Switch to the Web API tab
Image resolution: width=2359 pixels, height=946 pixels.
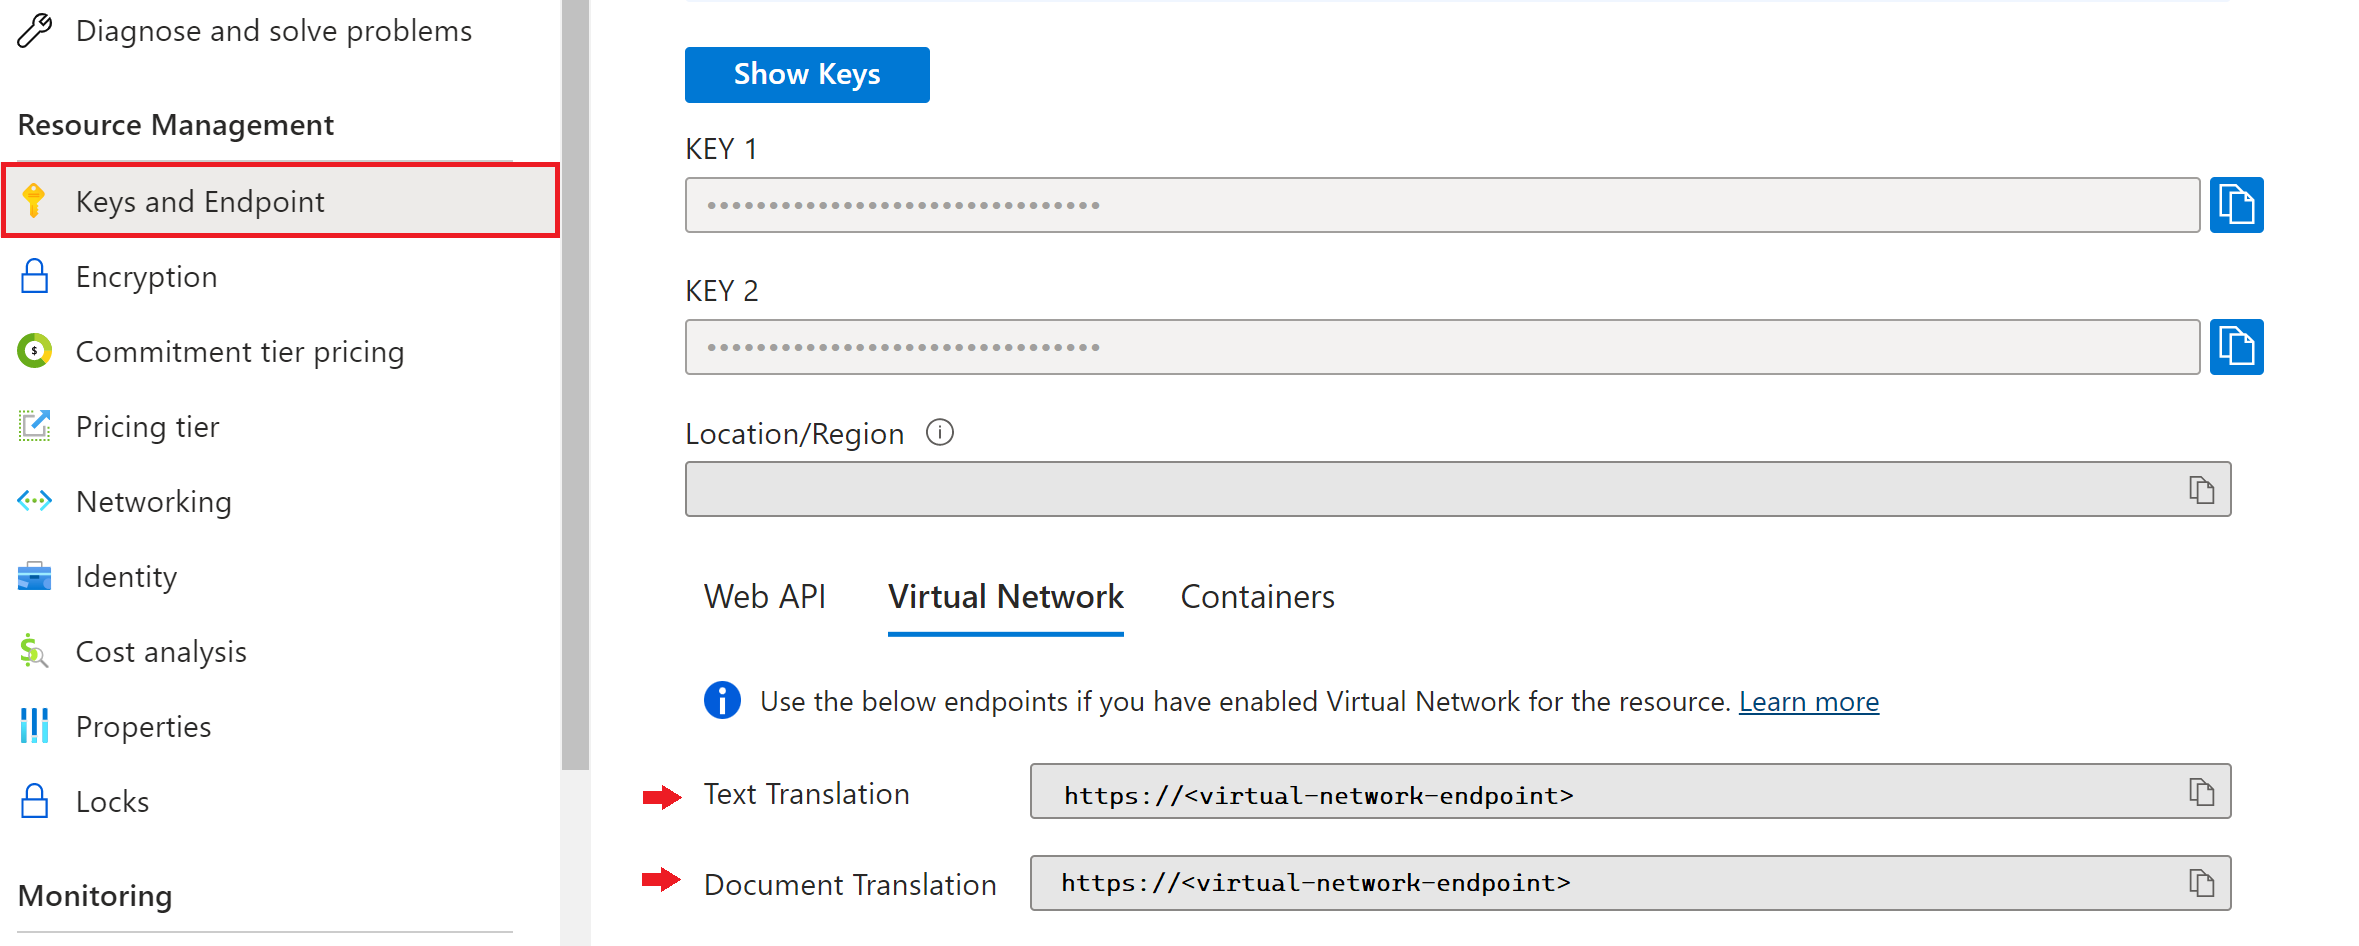(x=765, y=596)
